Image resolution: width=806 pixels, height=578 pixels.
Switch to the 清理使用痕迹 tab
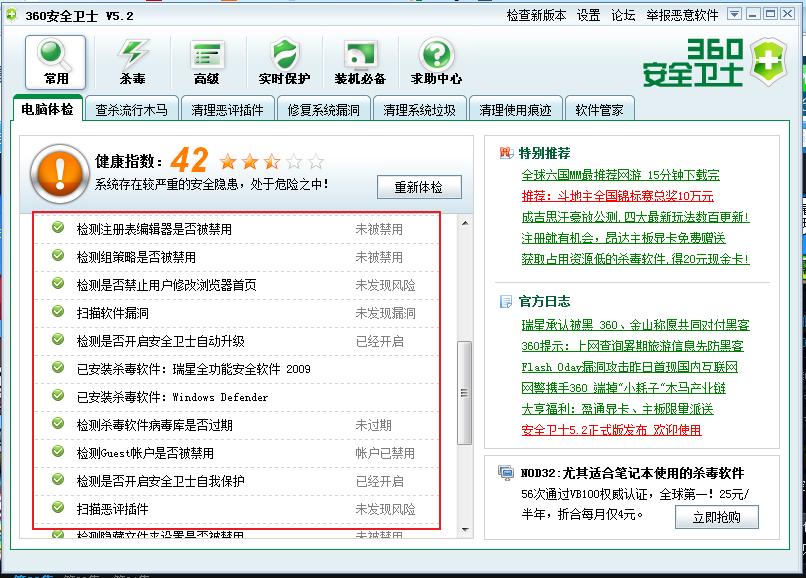pyautogui.click(x=516, y=110)
